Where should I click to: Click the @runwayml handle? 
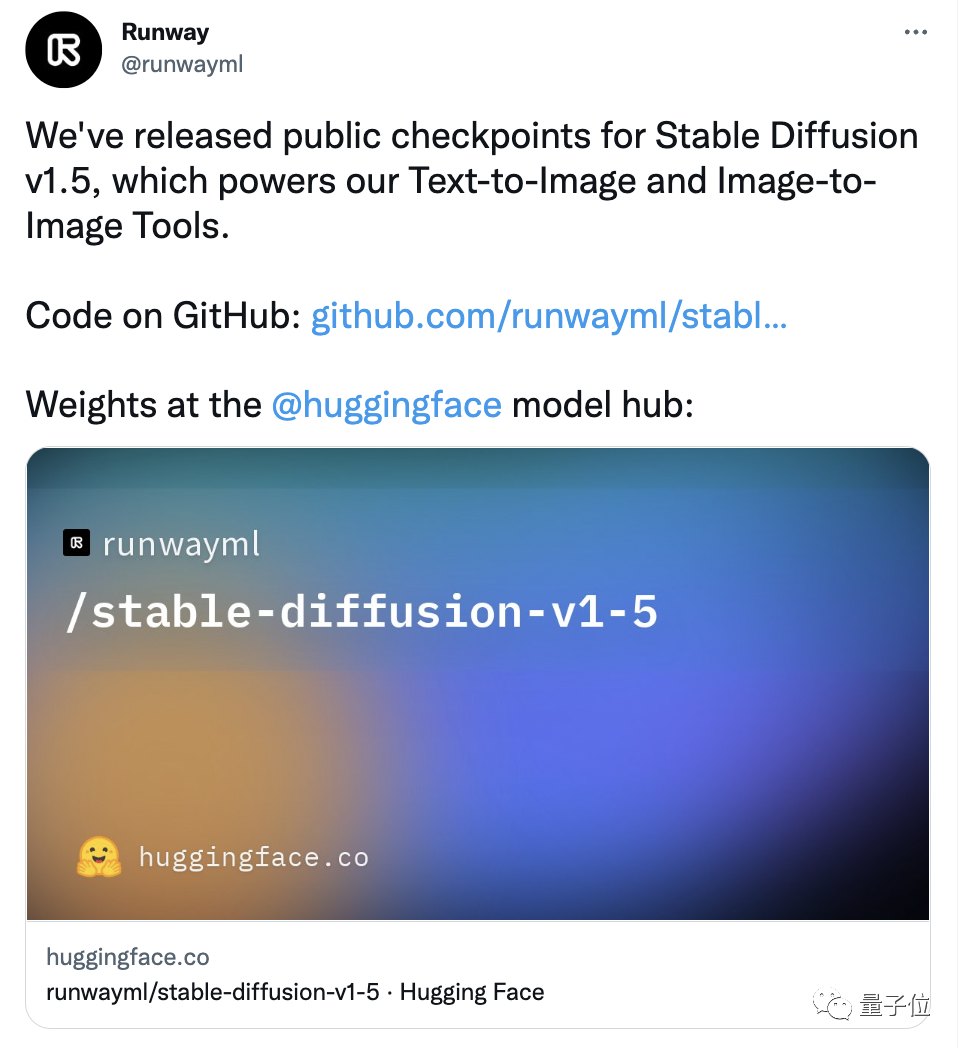(182, 64)
